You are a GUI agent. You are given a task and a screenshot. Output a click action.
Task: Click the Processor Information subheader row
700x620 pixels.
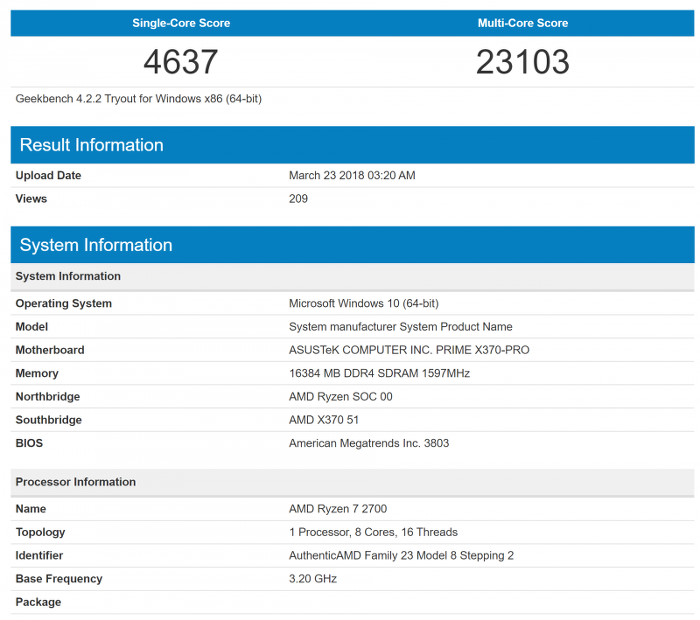point(353,482)
